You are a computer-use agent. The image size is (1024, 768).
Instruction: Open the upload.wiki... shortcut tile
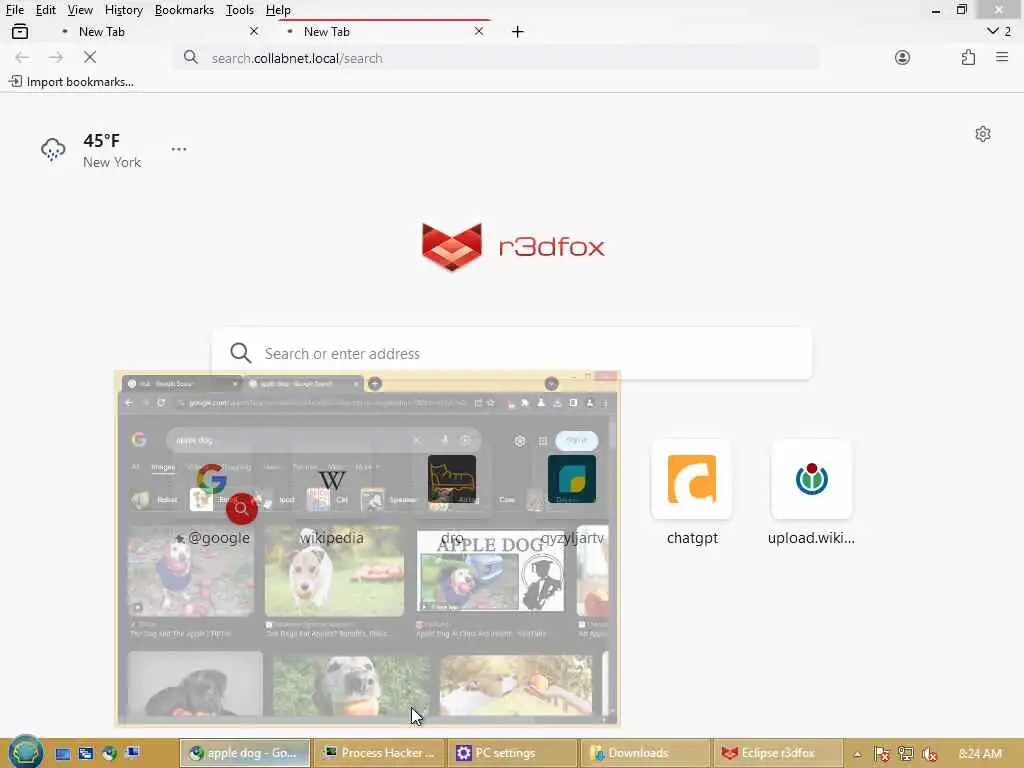(812, 493)
